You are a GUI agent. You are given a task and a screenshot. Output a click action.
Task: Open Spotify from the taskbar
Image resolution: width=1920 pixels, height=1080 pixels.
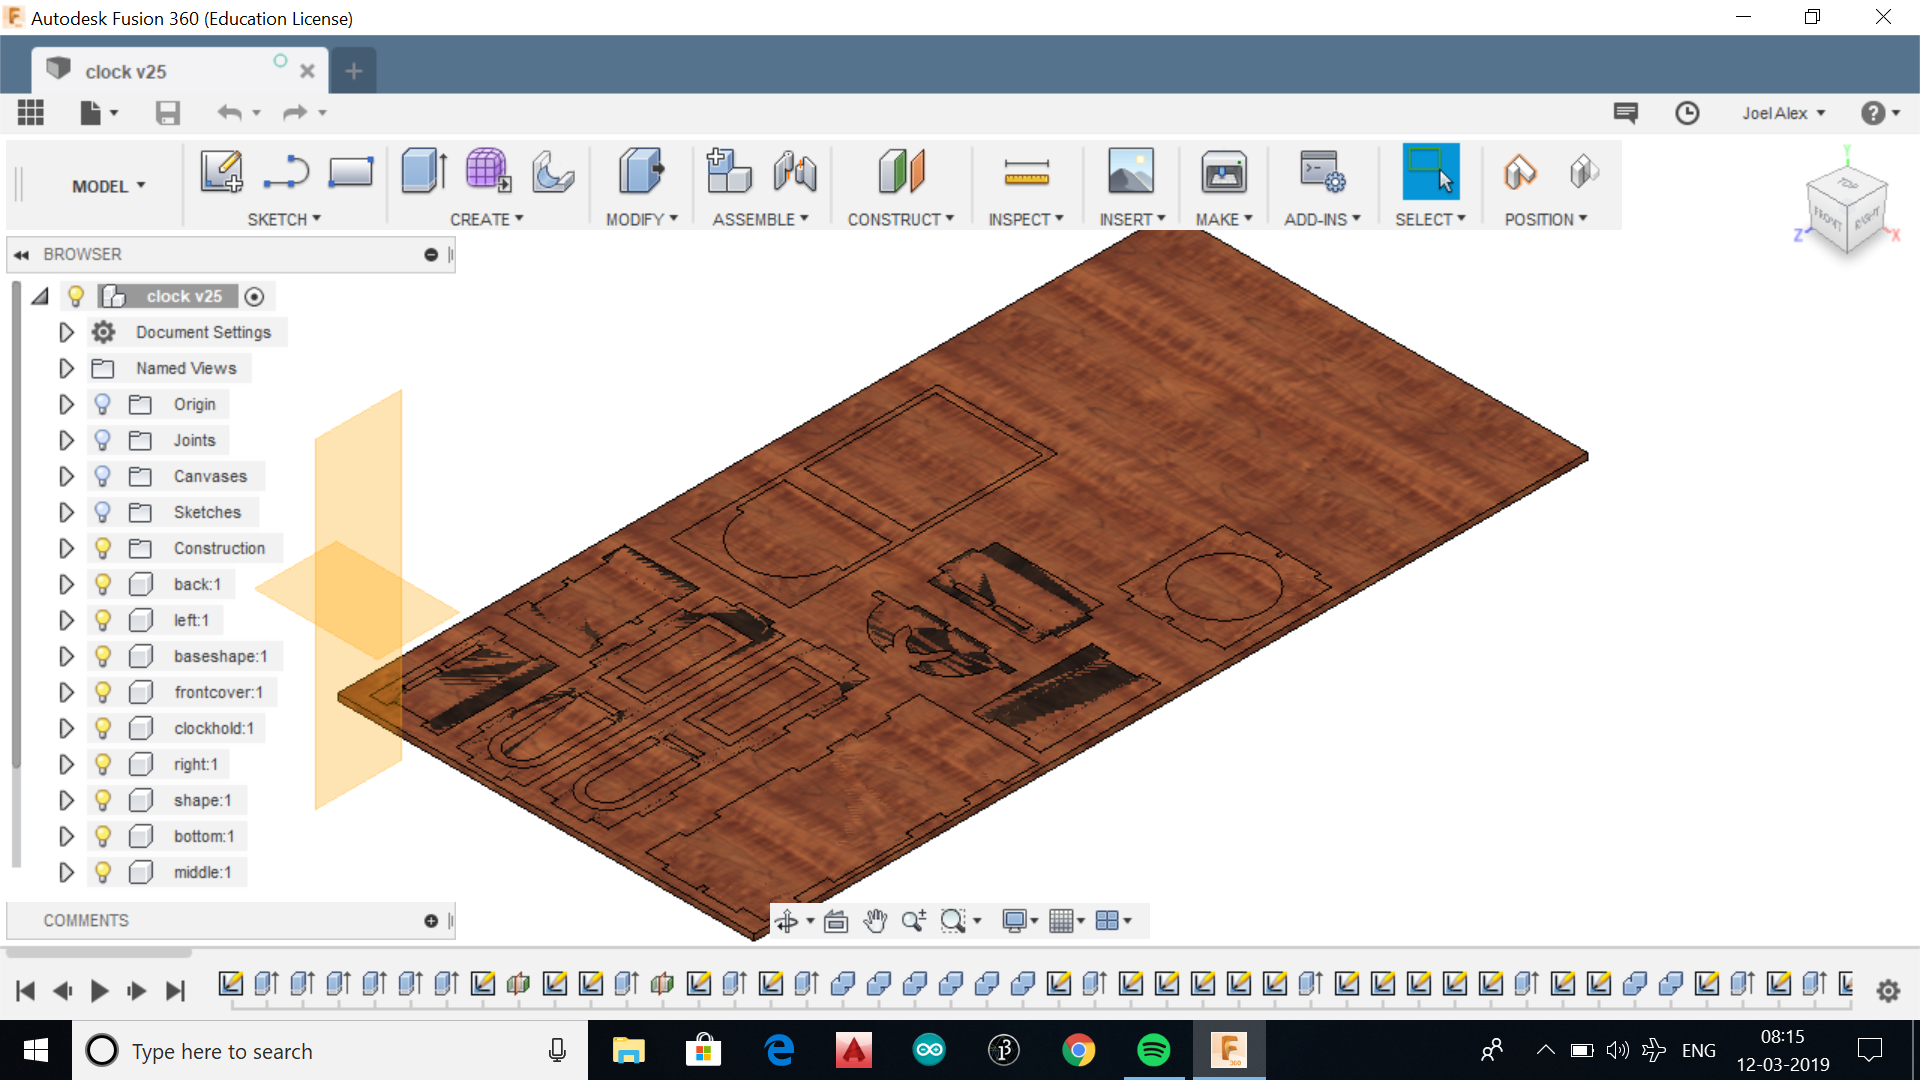1153,1050
